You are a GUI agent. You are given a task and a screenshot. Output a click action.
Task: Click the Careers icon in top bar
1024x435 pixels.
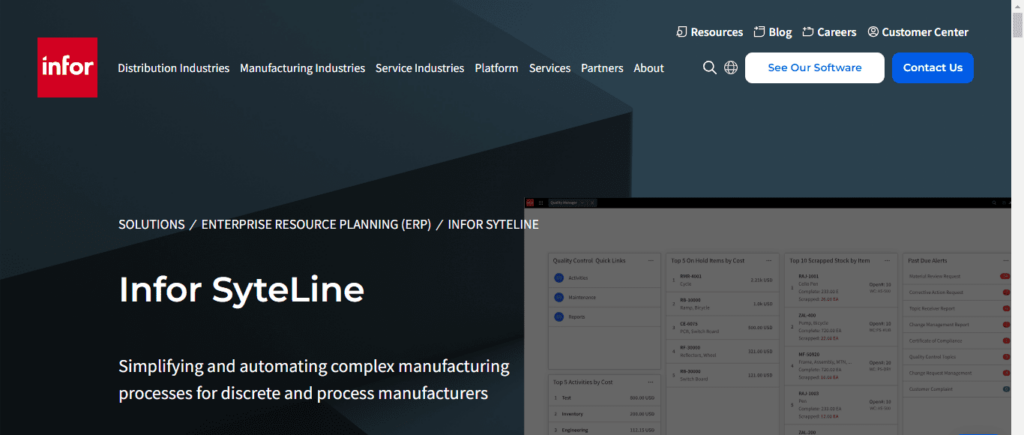808,32
